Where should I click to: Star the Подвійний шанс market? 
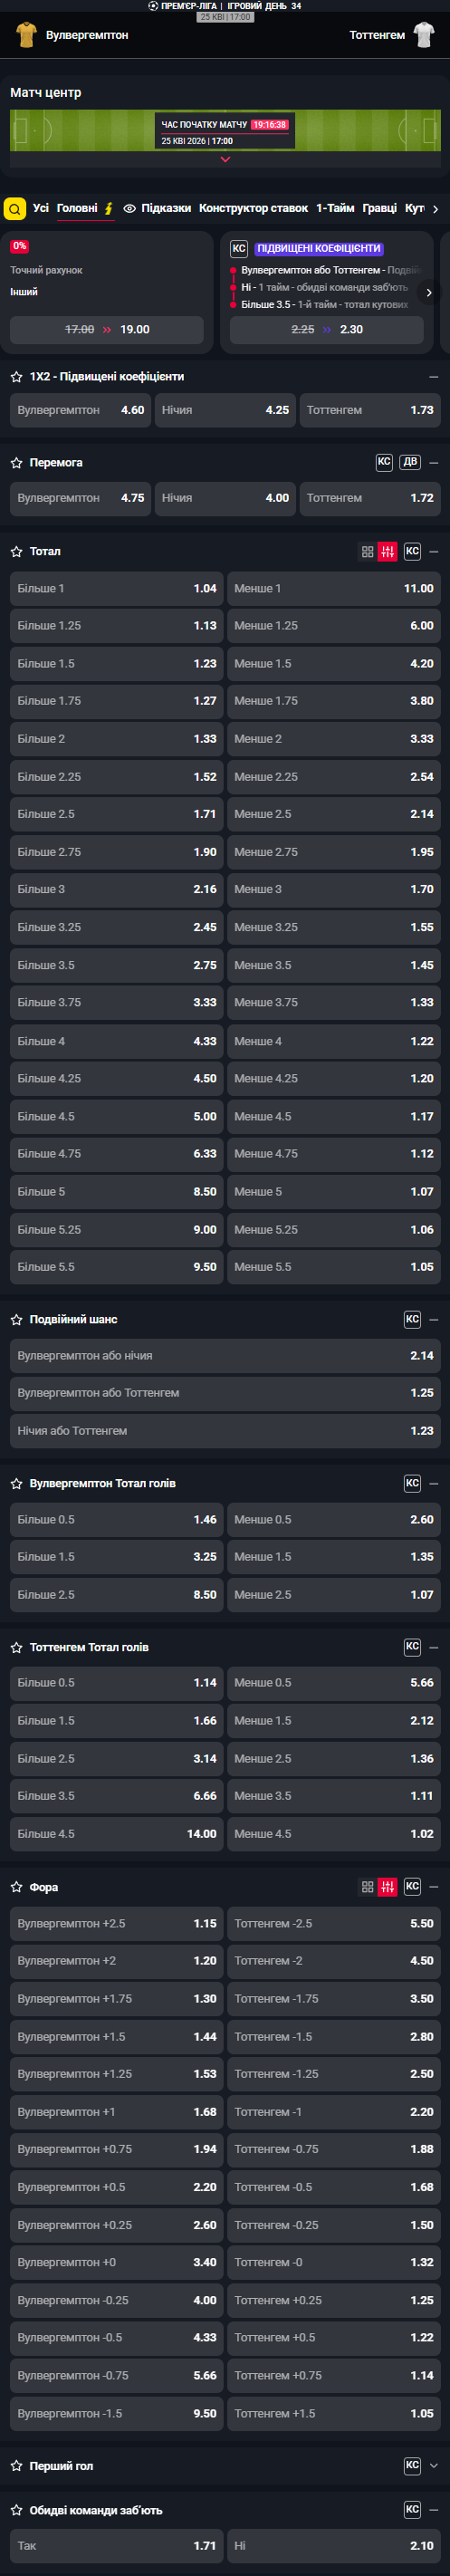click(16, 1320)
